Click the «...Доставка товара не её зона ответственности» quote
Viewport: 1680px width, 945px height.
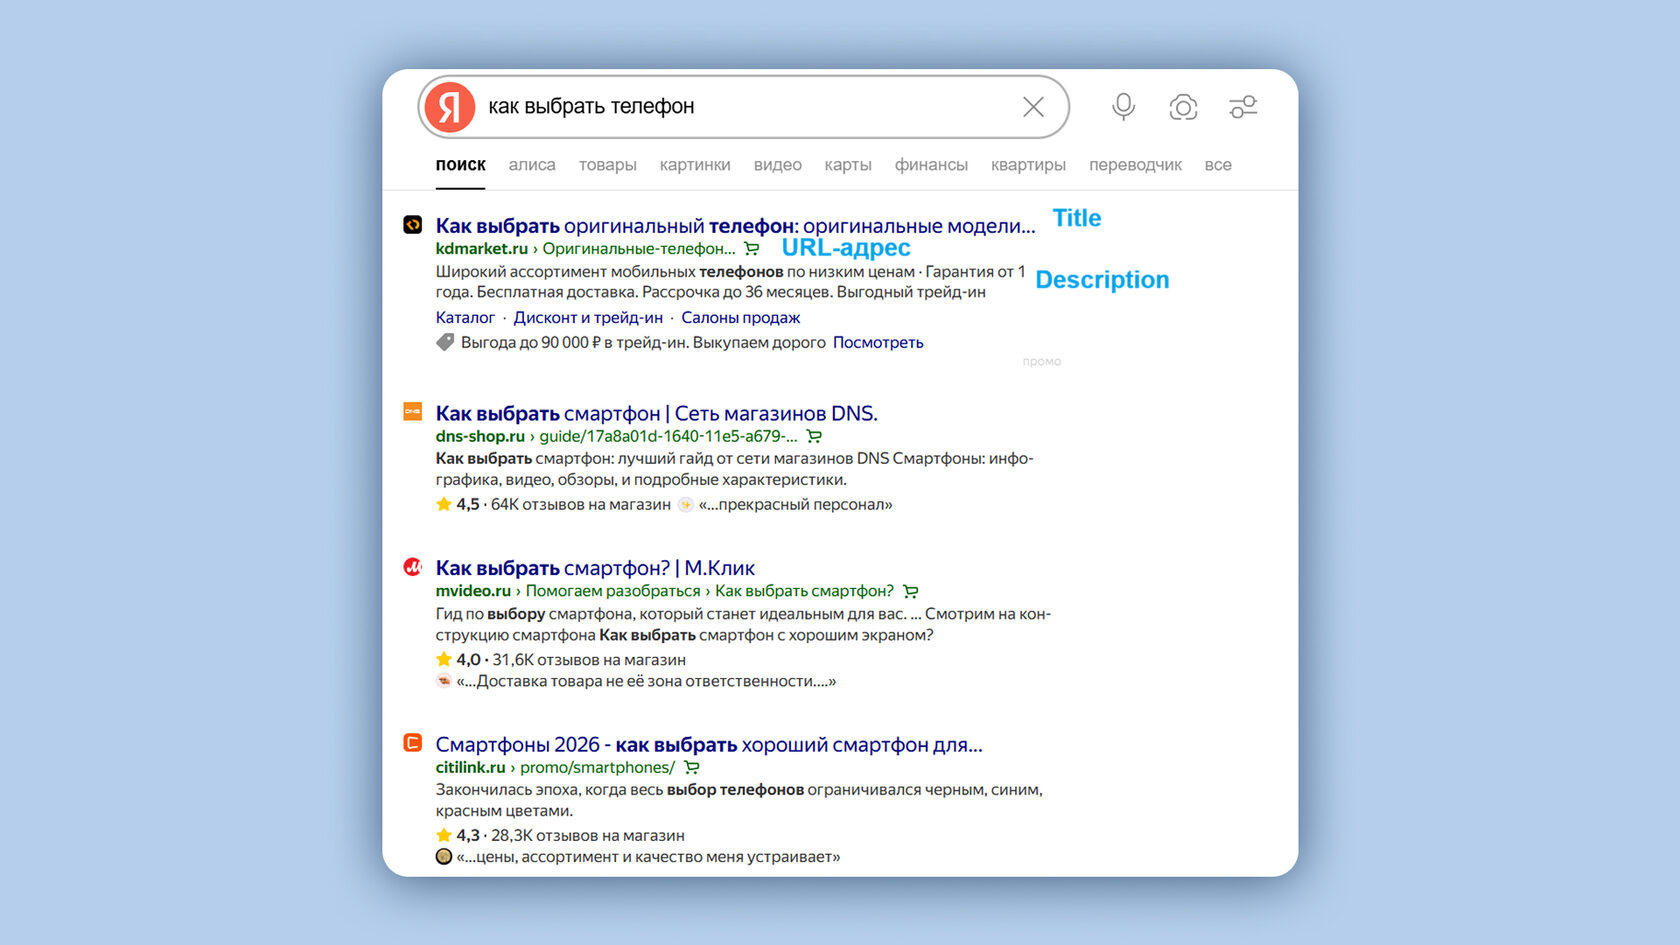(x=646, y=682)
